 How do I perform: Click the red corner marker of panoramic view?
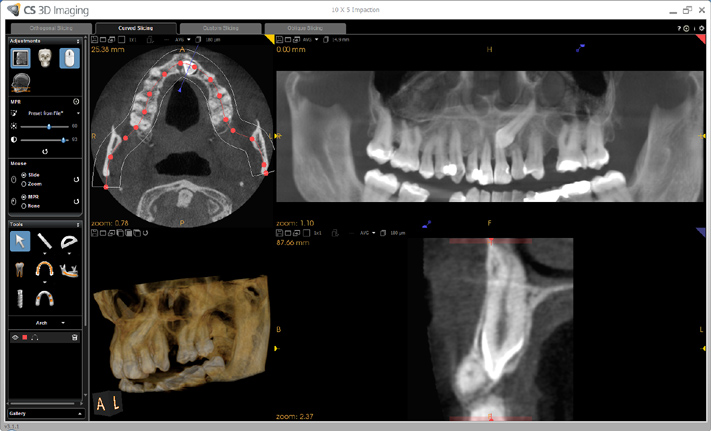[701, 39]
